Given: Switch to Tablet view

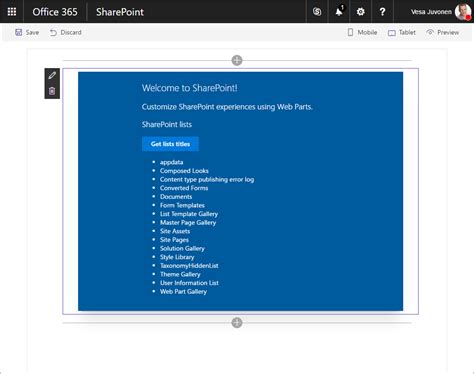Looking at the screenshot, I should pos(402,32).
